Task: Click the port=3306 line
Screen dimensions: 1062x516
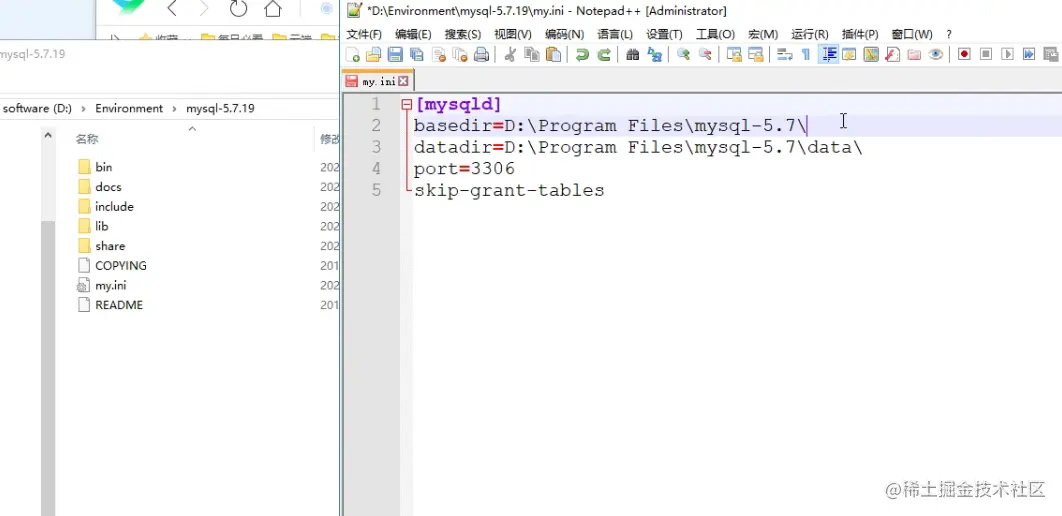Action: 464,169
